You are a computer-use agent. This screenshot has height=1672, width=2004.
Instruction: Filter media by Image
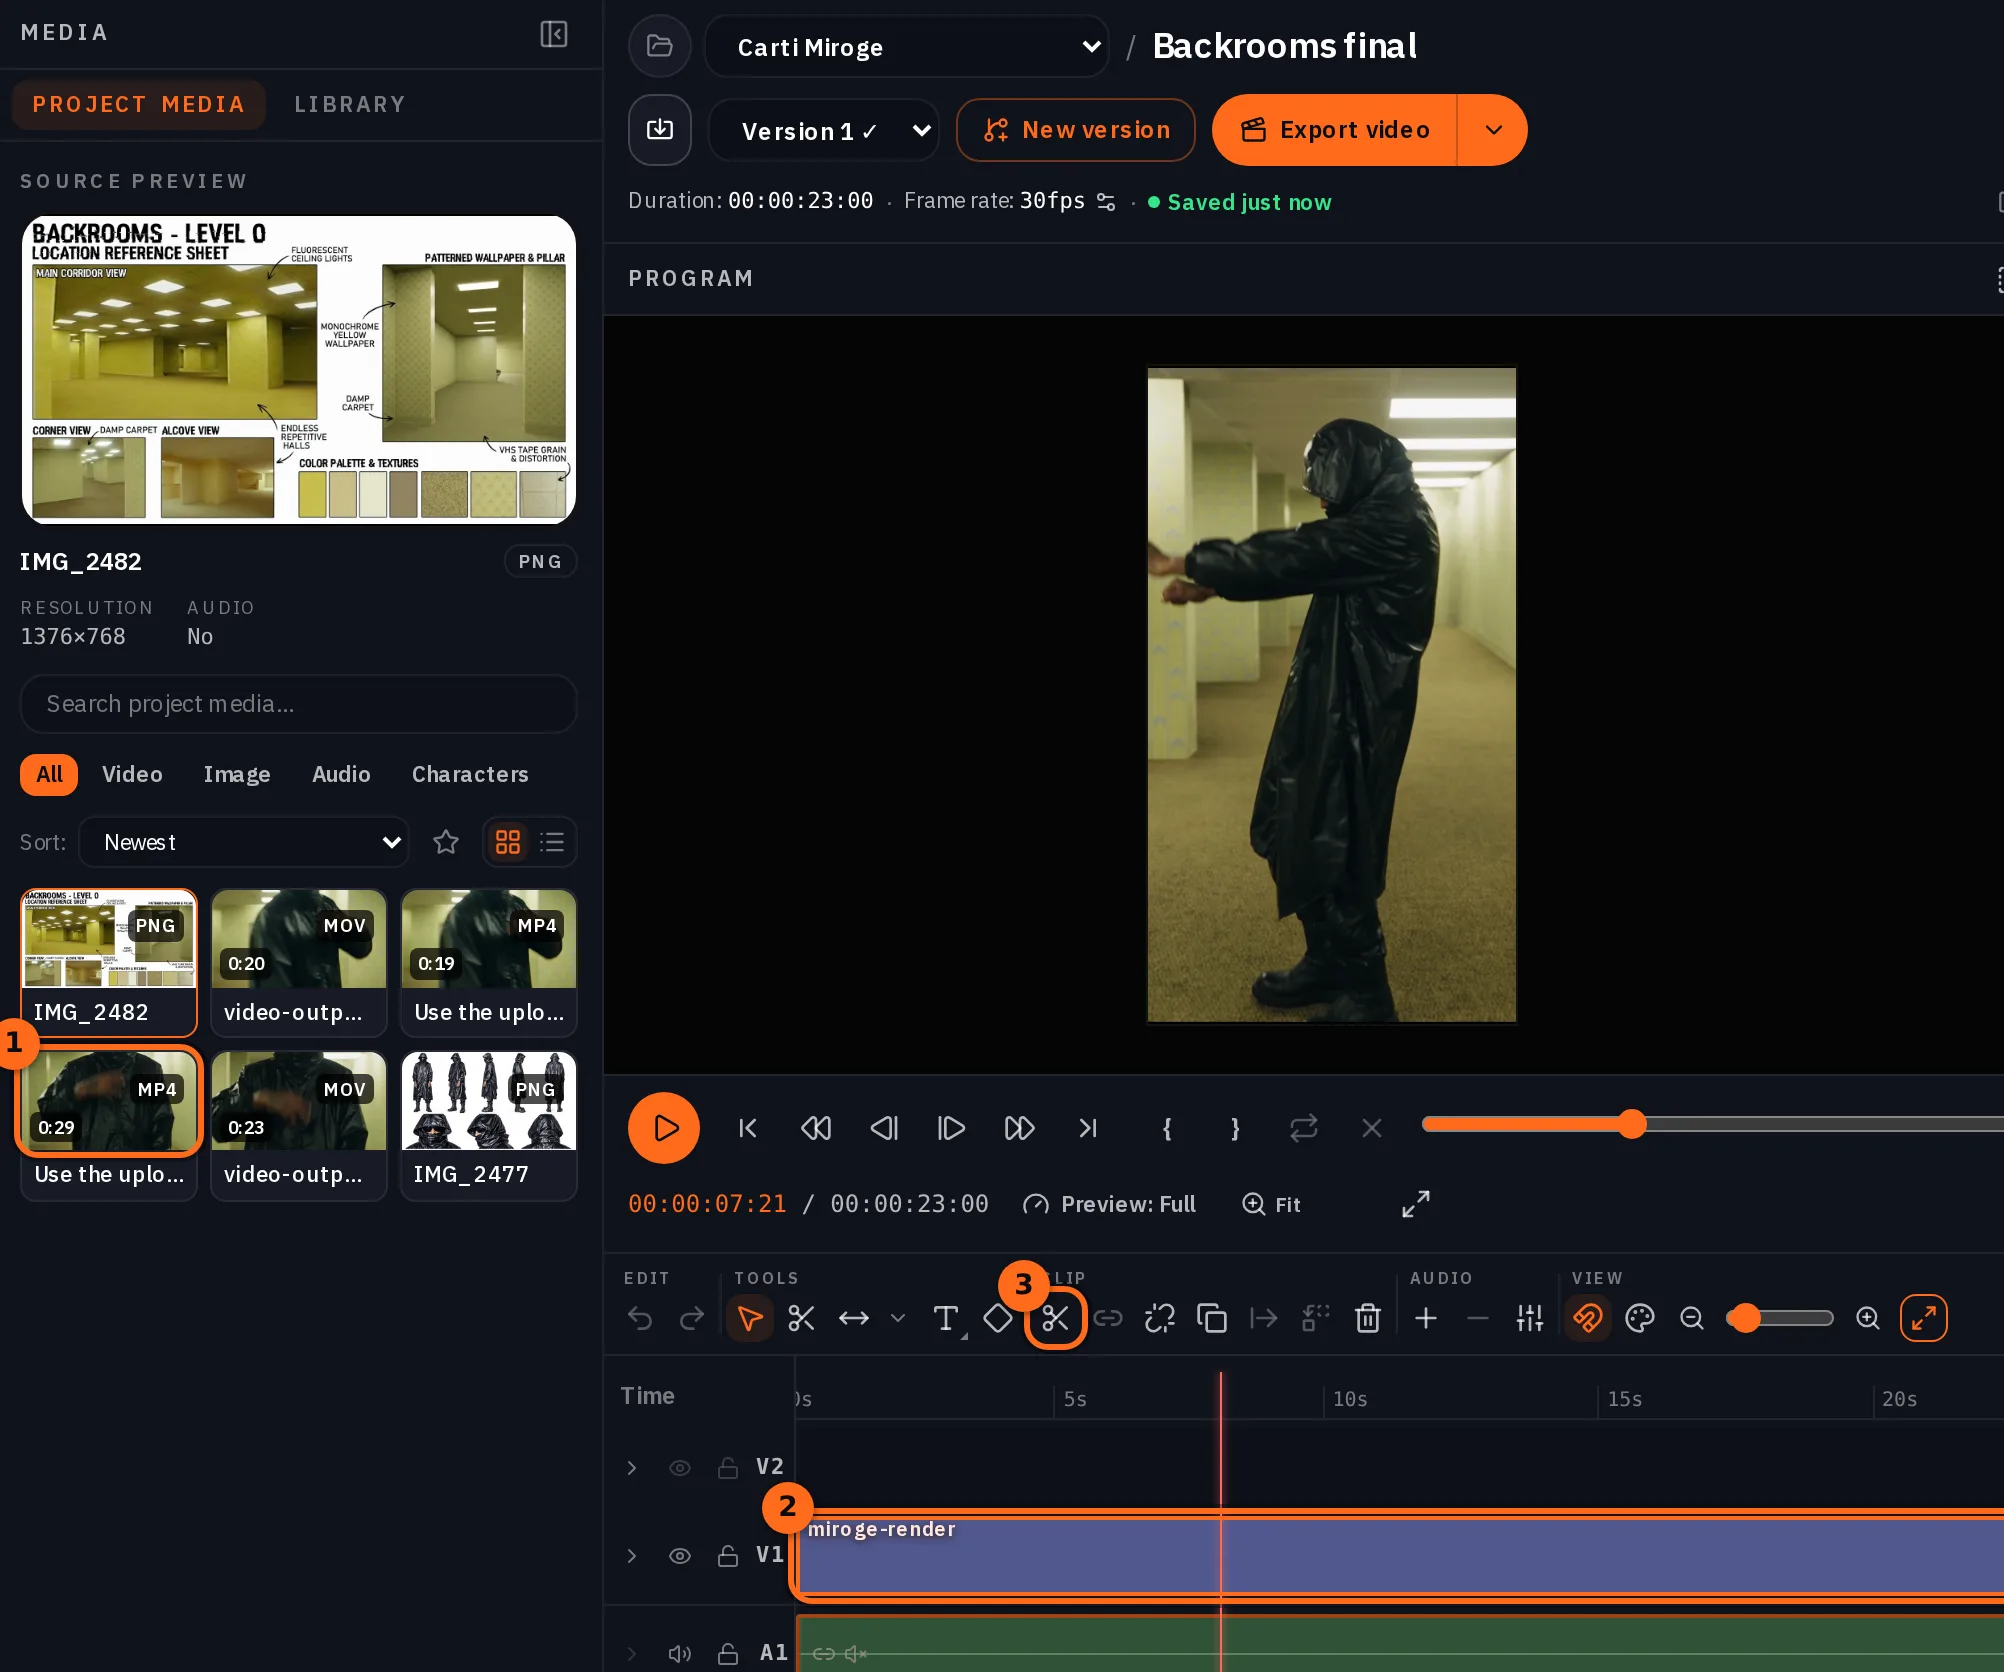click(x=237, y=774)
